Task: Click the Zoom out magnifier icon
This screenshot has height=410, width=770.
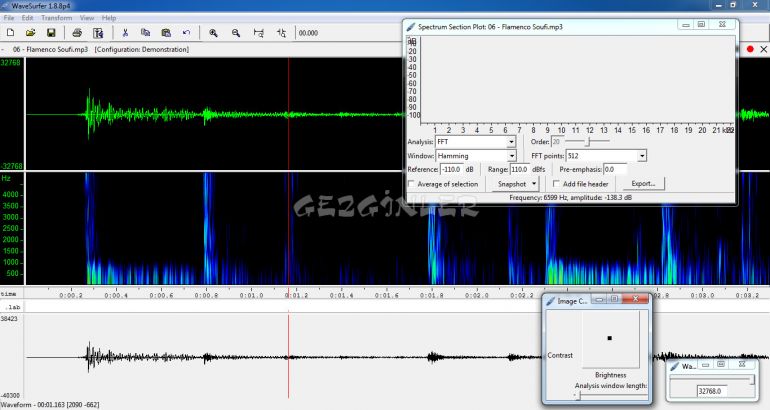Action: coord(236,33)
